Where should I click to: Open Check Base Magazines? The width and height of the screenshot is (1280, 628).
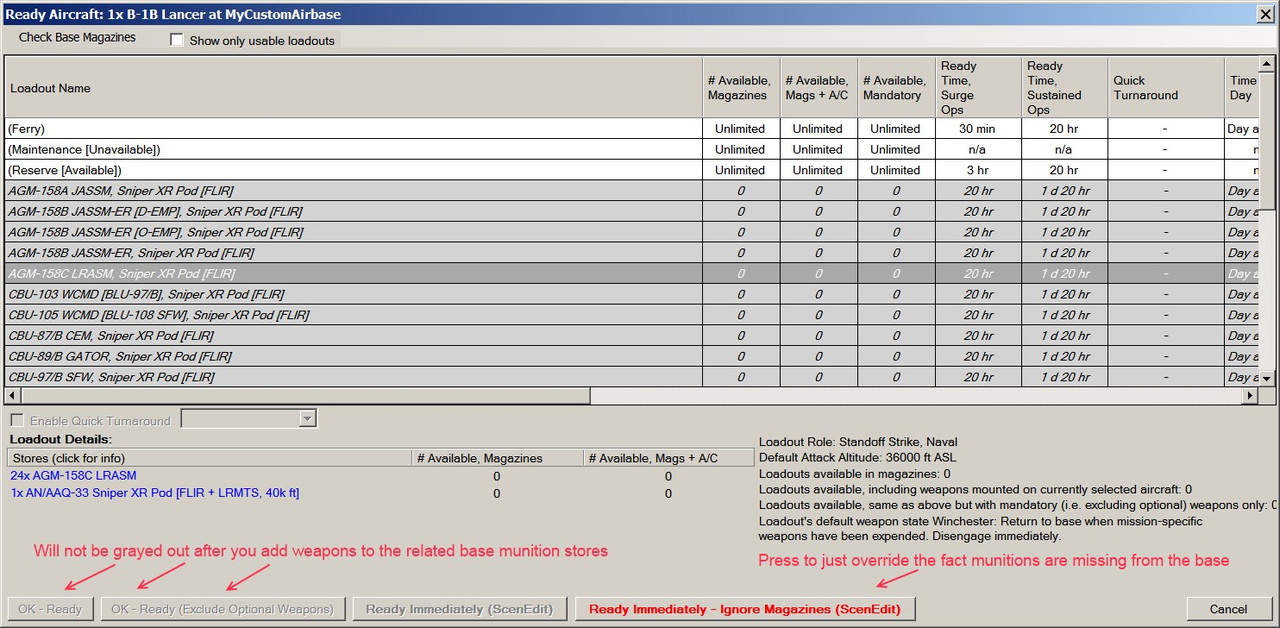tap(77, 37)
